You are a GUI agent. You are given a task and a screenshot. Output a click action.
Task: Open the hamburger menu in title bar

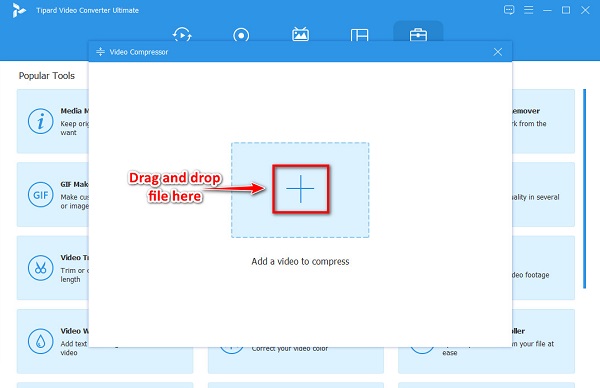point(528,10)
